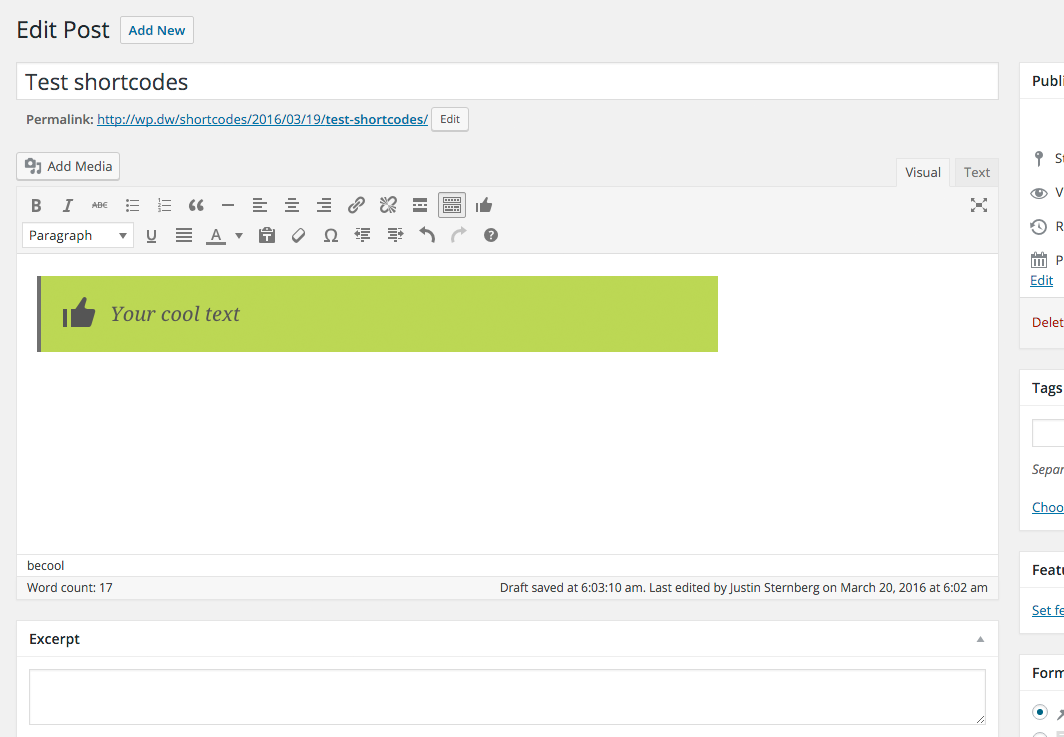Image resolution: width=1064 pixels, height=737 pixels.
Task: Toggle italic formatting
Action: (x=67, y=205)
